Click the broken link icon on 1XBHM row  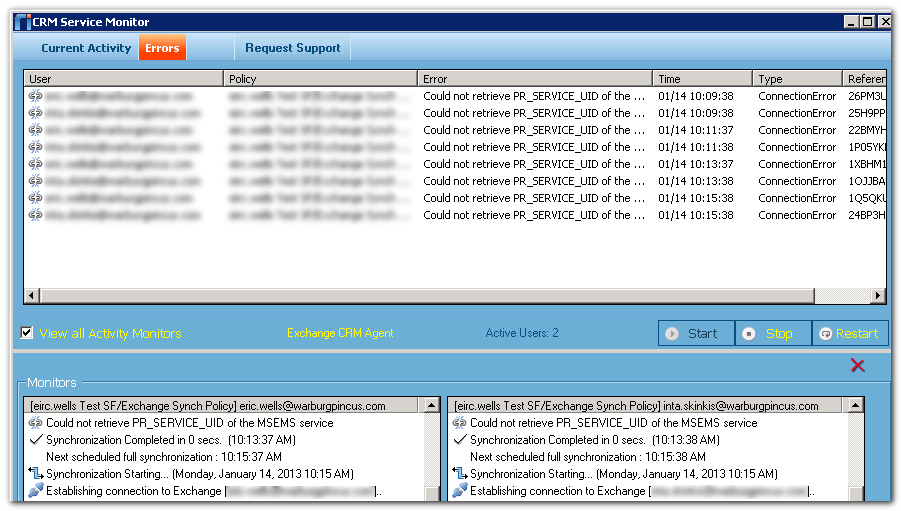35,164
